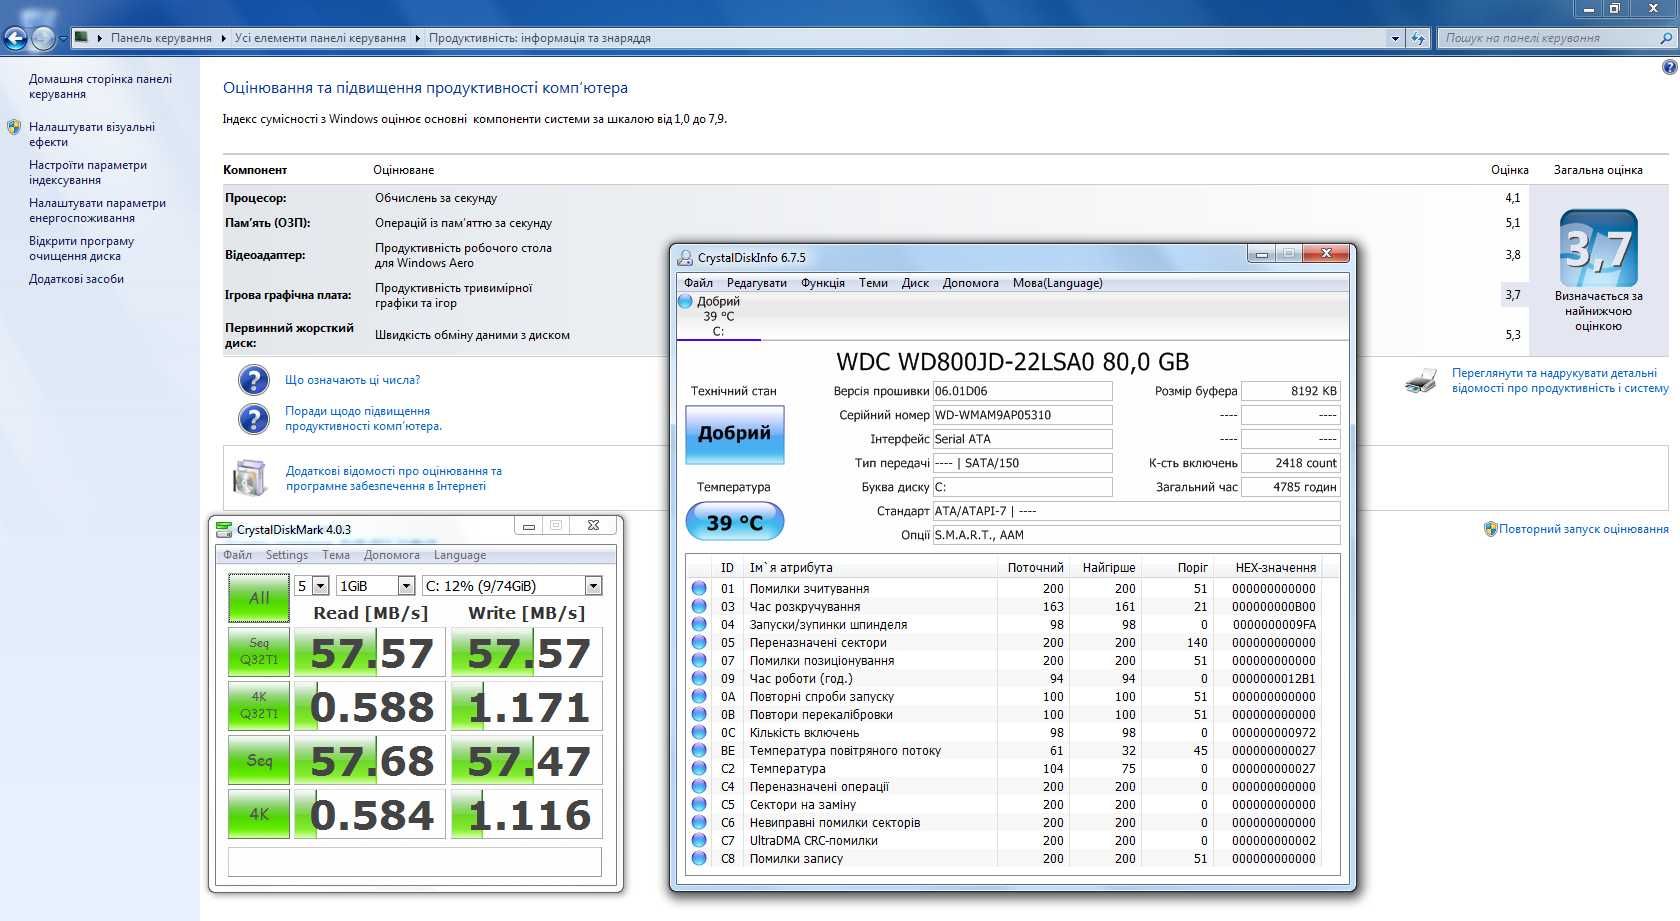Click the 3,7 overall score badge
The height and width of the screenshot is (921, 1680).
(1598, 248)
